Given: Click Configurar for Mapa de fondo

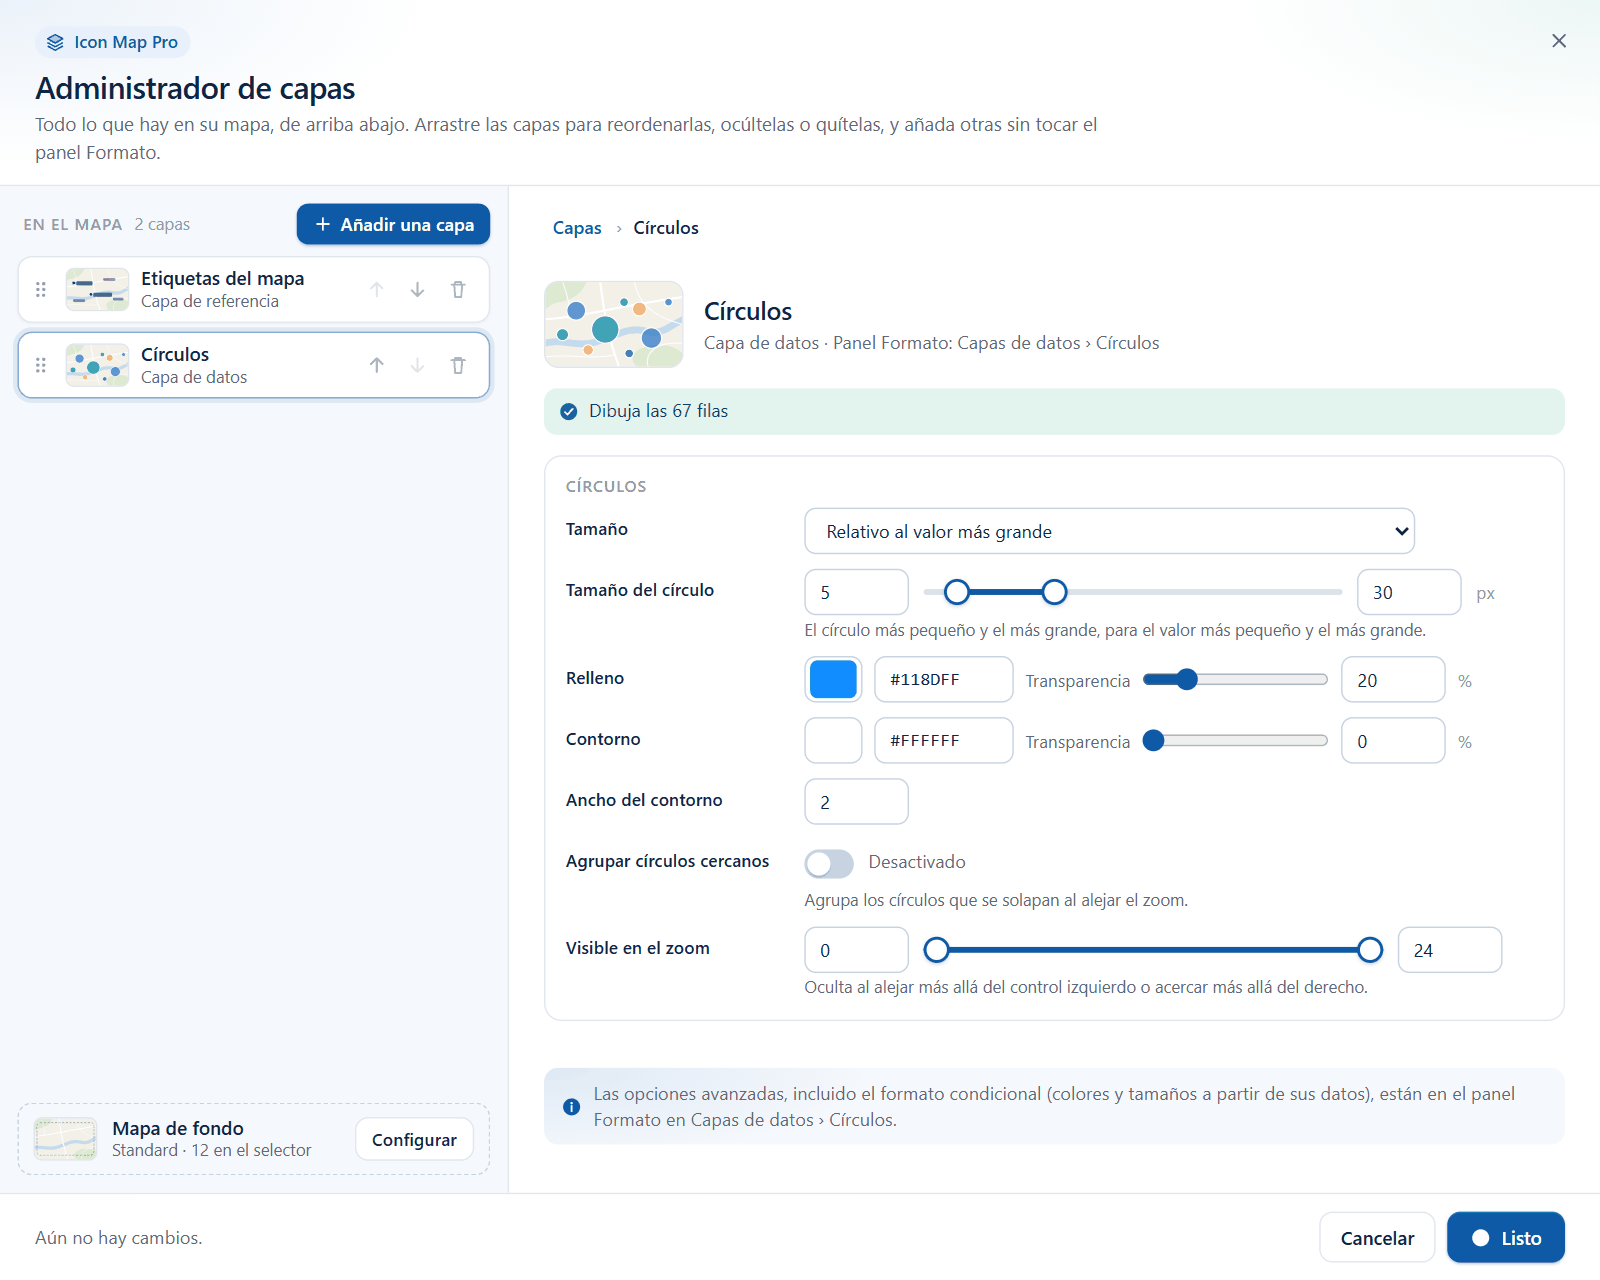Looking at the screenshot, I should pos(414,1140).
